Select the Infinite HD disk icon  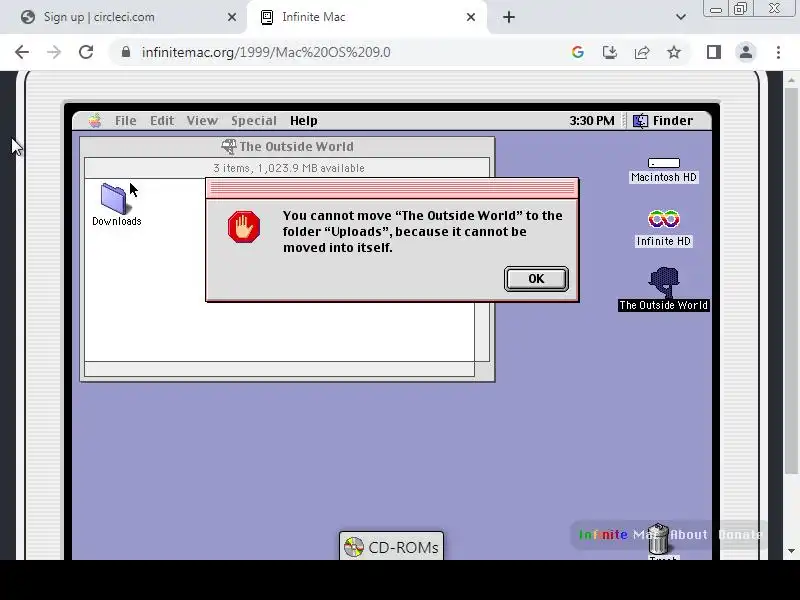tap(663, 229)
